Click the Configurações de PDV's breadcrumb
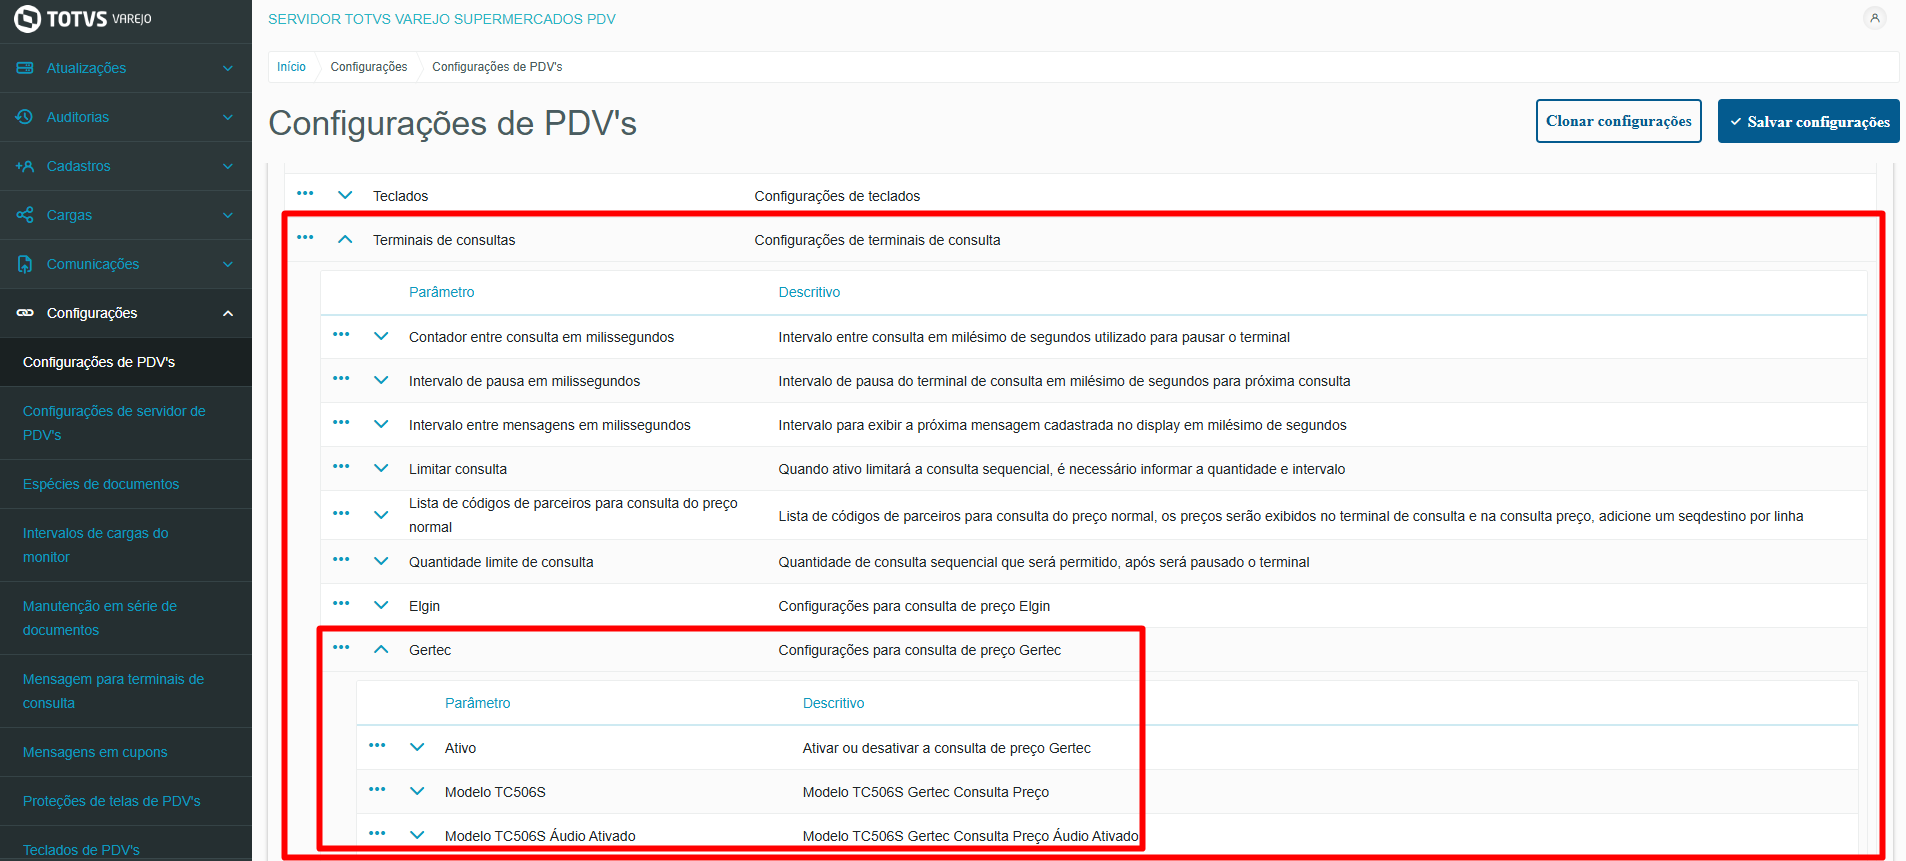Image resolution: width=1906 pixels, height=861 pixels. (x=497, y=67)
